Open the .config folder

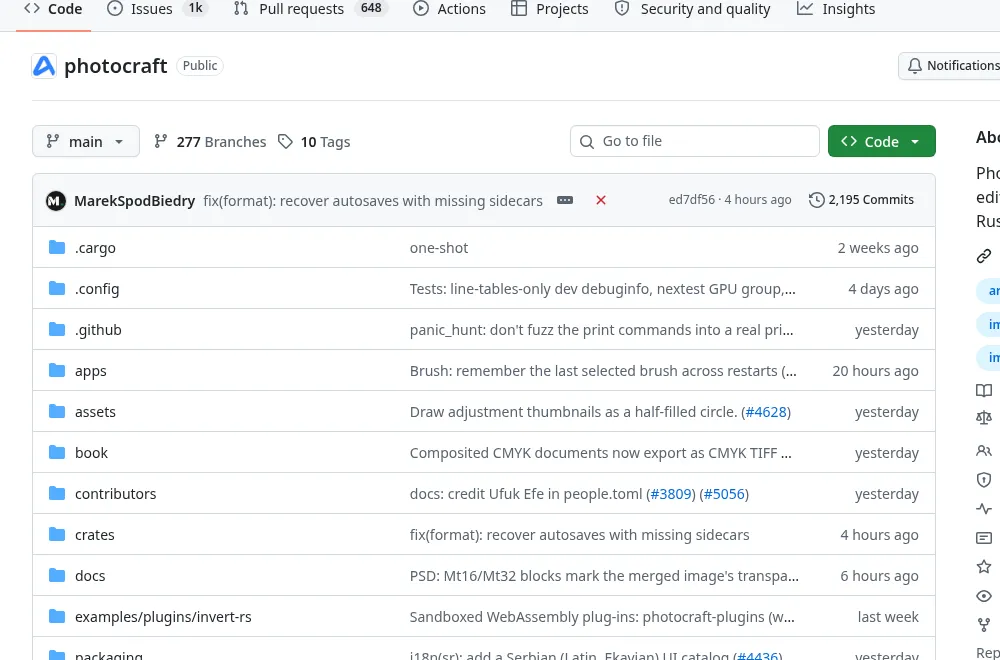pos(97,289)
